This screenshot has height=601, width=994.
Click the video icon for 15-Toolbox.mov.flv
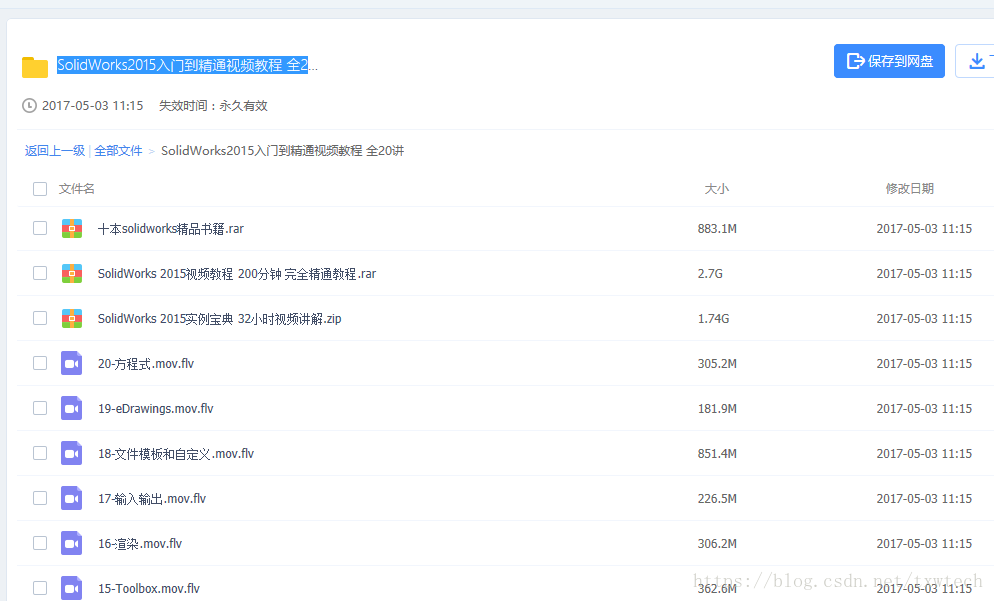(x=72, y=588)
